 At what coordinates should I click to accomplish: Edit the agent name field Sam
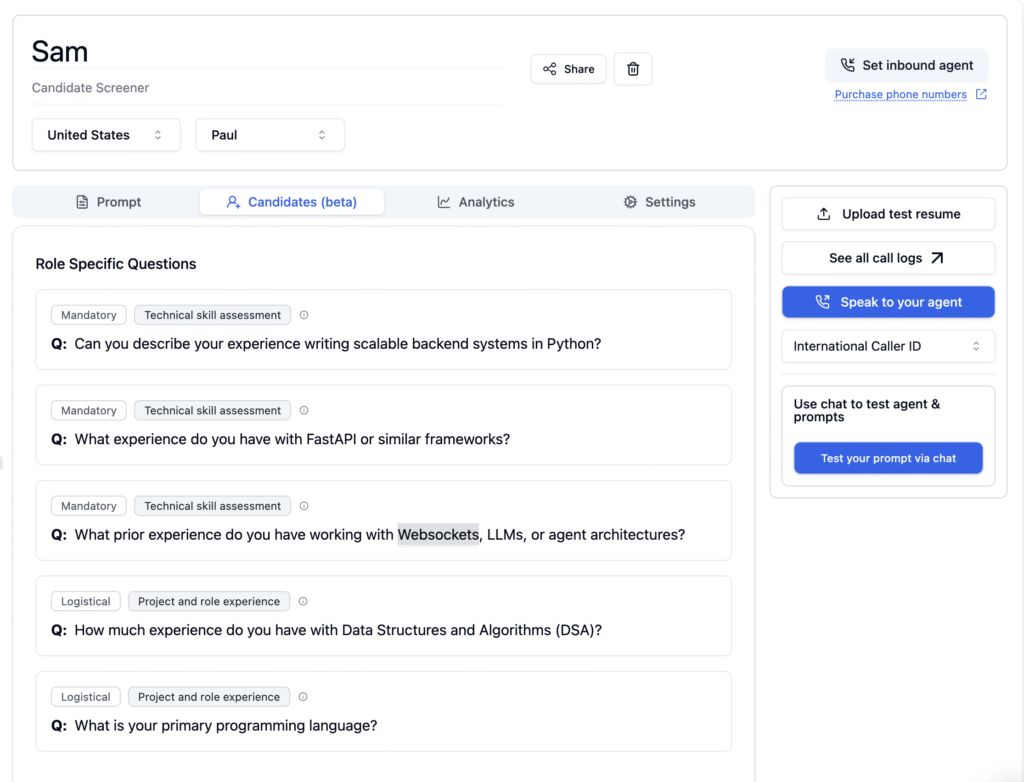[268, 52]
